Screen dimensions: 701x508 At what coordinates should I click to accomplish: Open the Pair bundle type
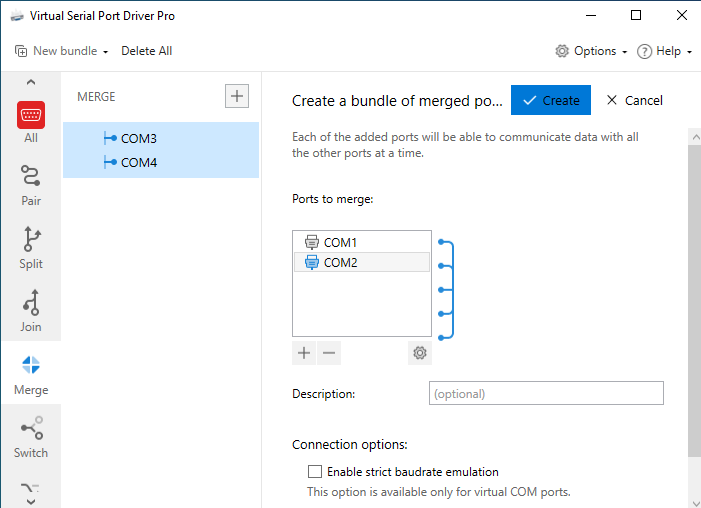pyautogui.click(x=31, y=185)
